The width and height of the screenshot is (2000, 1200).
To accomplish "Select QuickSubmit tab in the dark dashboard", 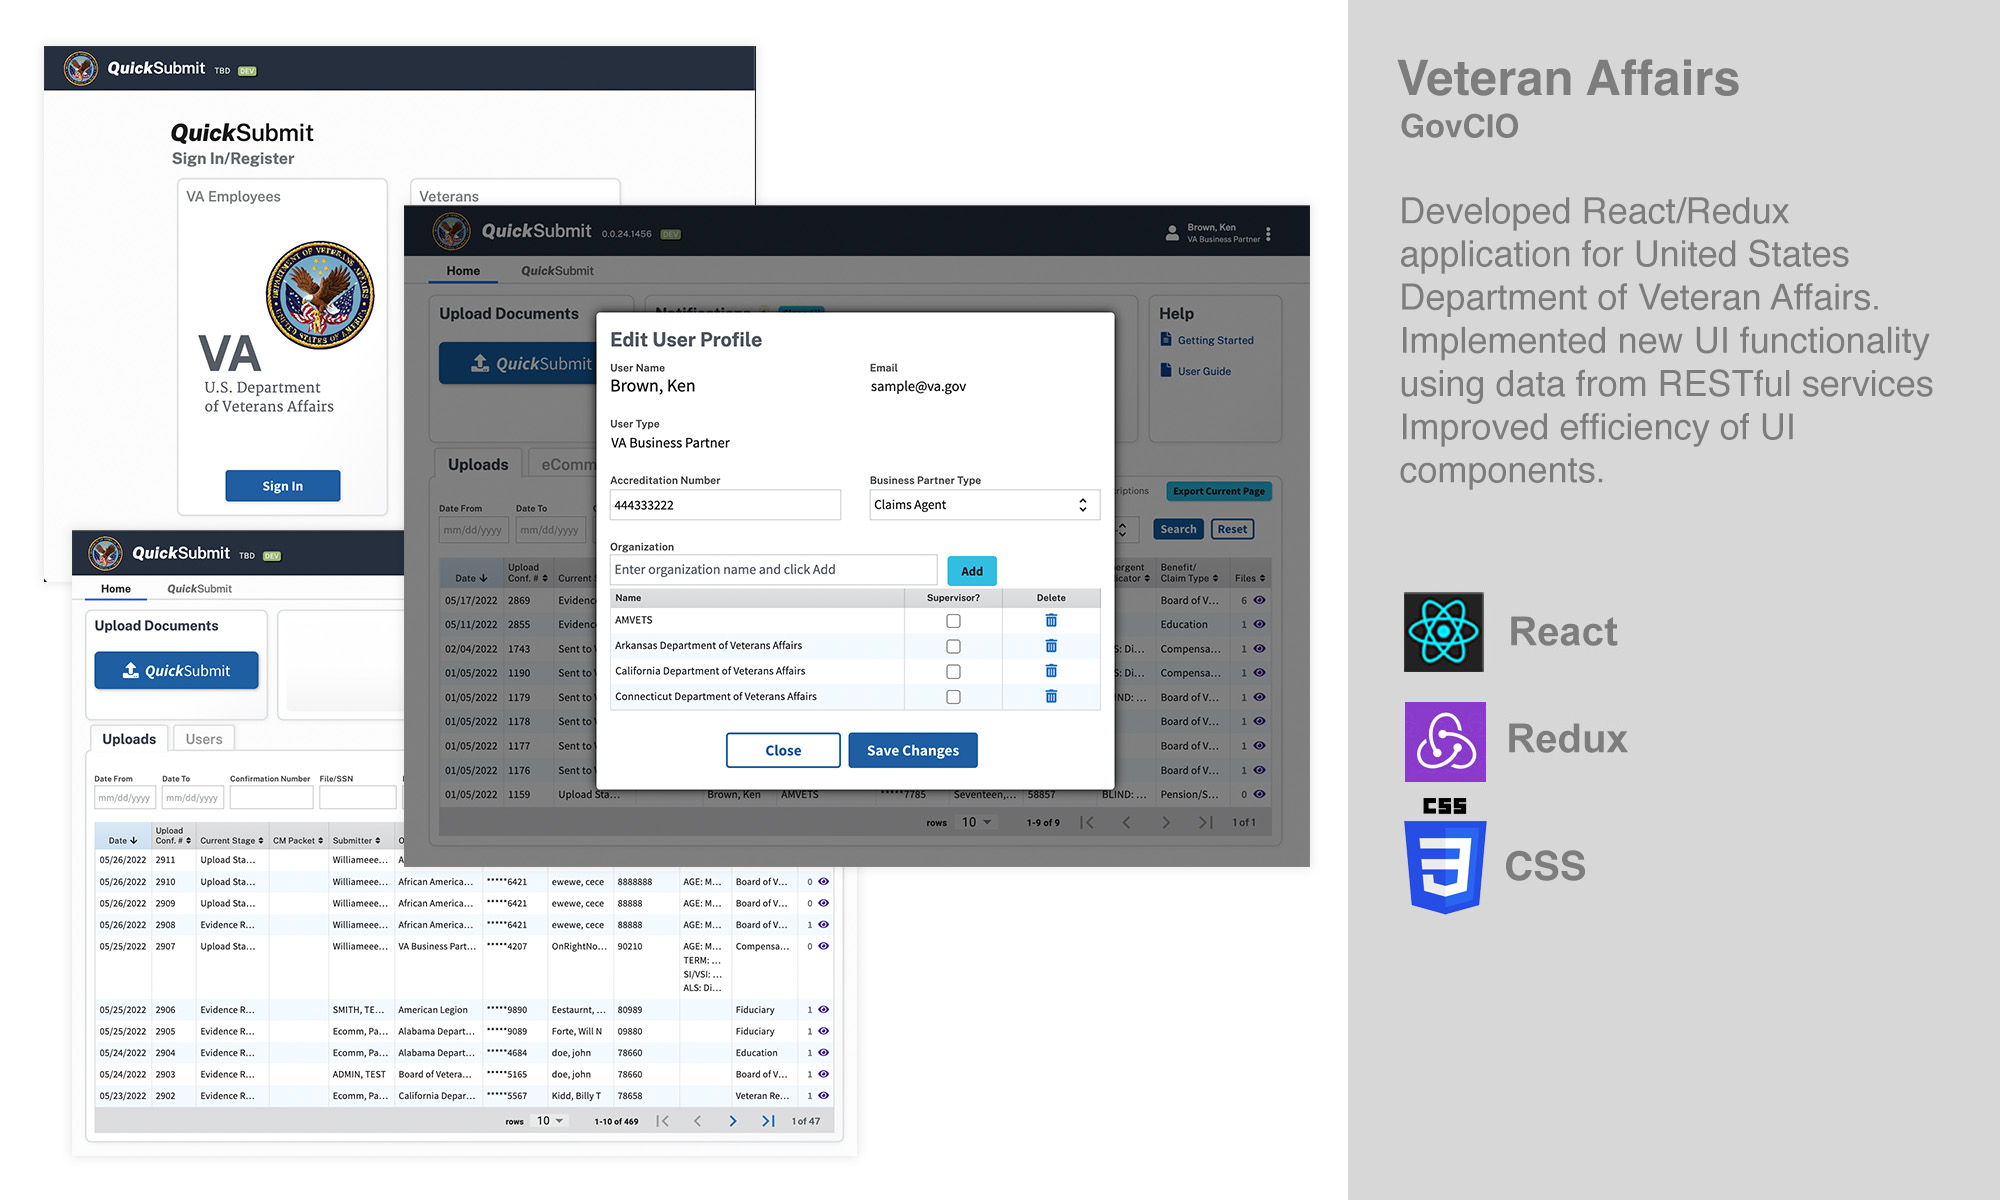I will pos(557,270).
